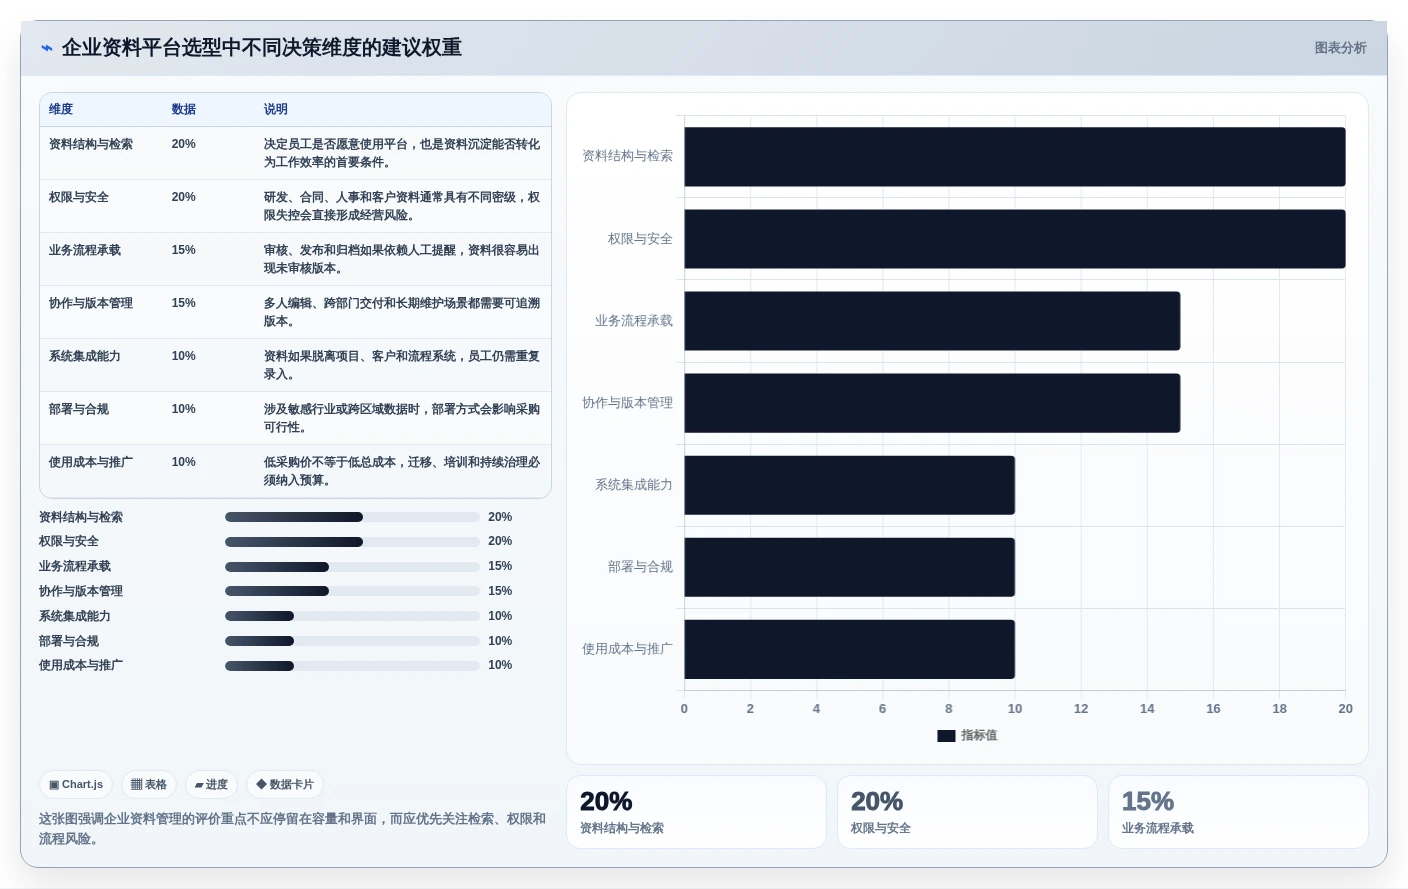Click the 使用成本与推广 progress bar
The width and height of the screenshot is (1408, 889).
[x=352, y=666]
